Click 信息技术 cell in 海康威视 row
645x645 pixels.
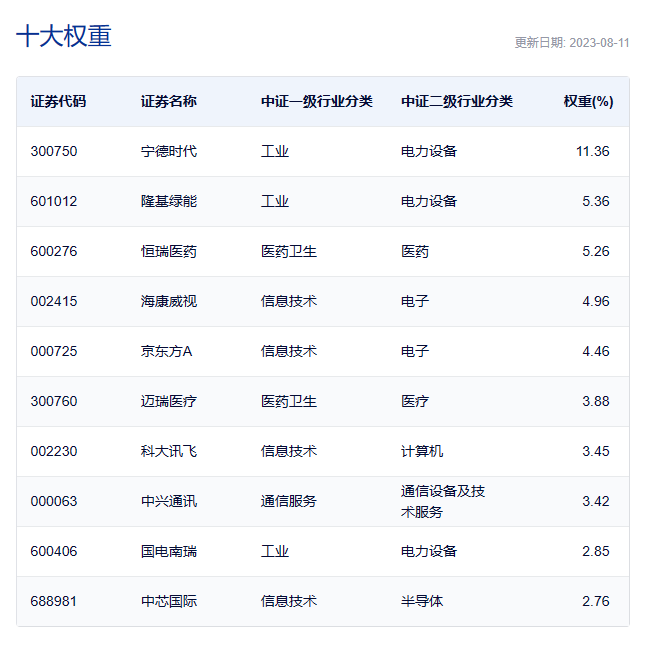pos(289,302)
